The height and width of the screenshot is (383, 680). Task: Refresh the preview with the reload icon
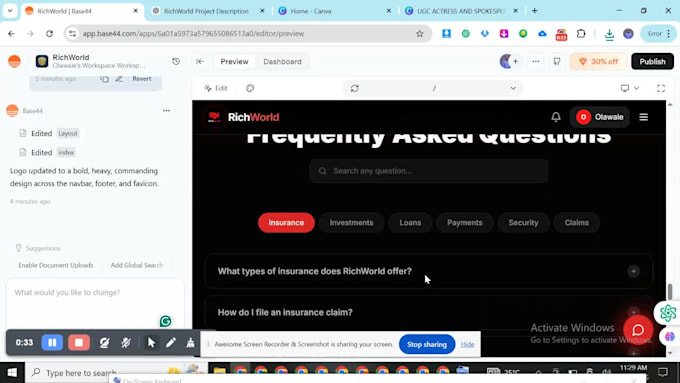[355, 88]
